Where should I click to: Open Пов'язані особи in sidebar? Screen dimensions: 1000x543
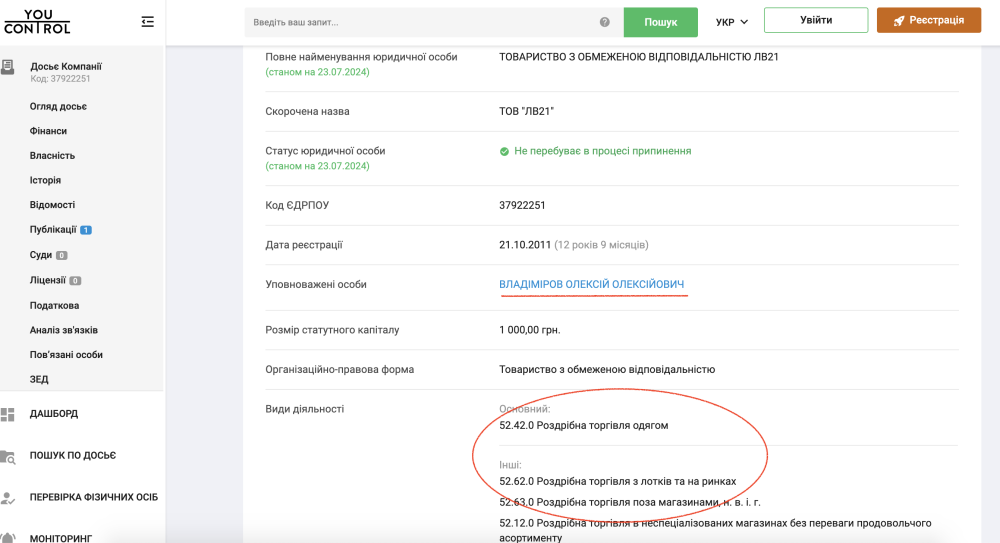pyautogui.click(x=66, y=355)
